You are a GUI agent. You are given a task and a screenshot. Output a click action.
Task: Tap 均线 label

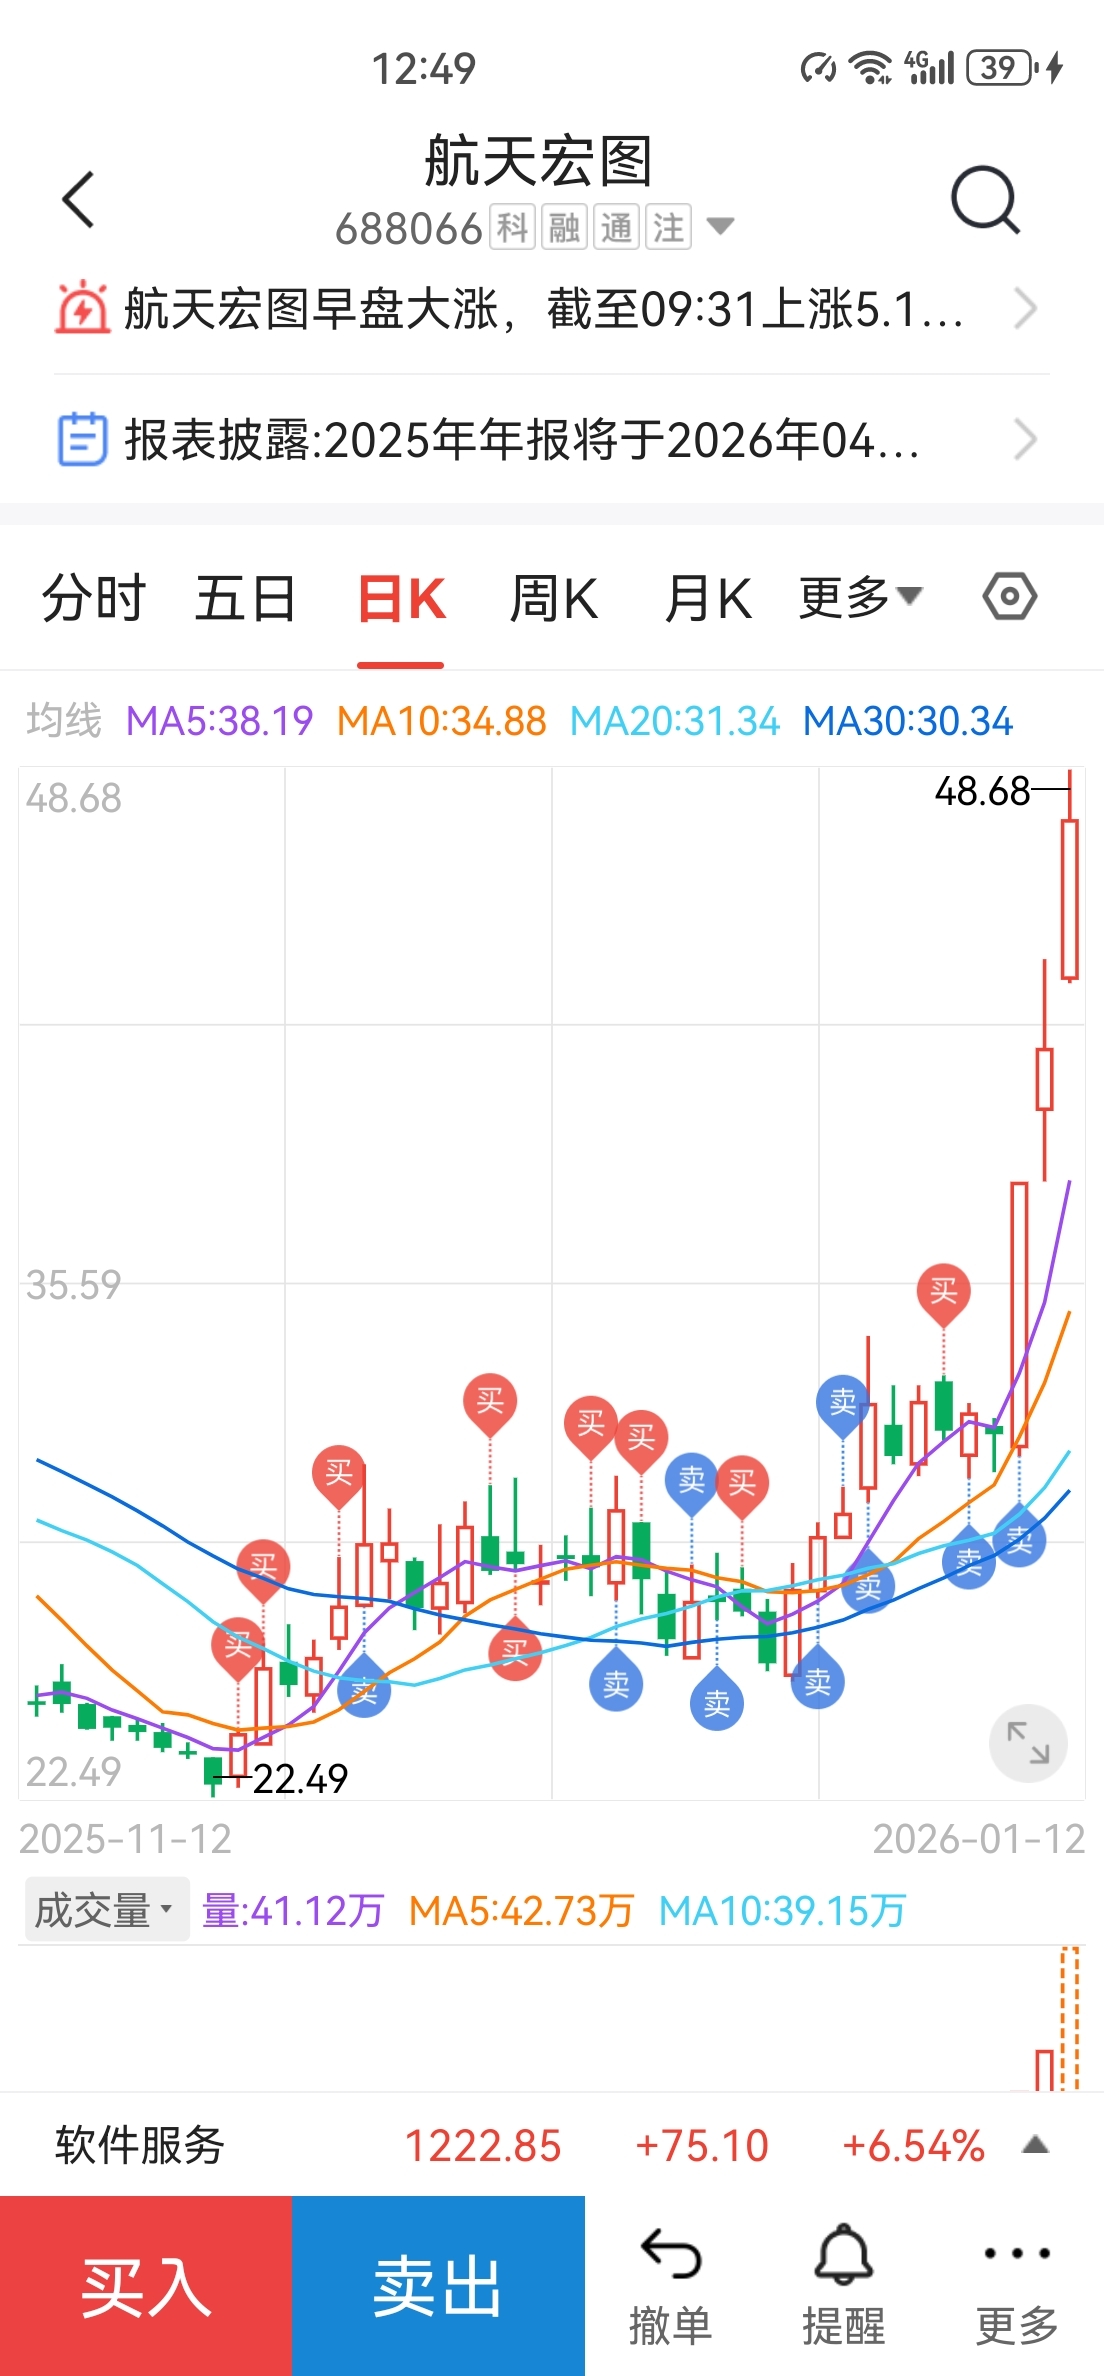click(x=64, y=720)
